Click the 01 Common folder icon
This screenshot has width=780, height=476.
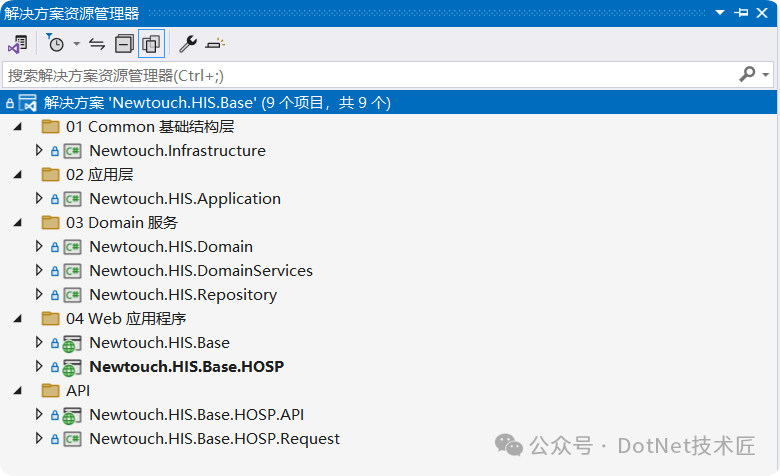pos(50,127)
